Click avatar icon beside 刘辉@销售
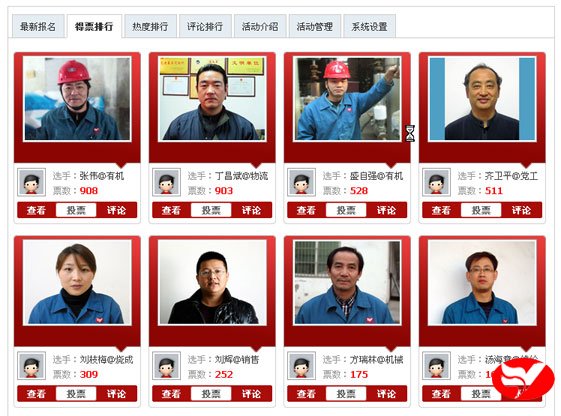561x416 pixels. coord(166,366)
